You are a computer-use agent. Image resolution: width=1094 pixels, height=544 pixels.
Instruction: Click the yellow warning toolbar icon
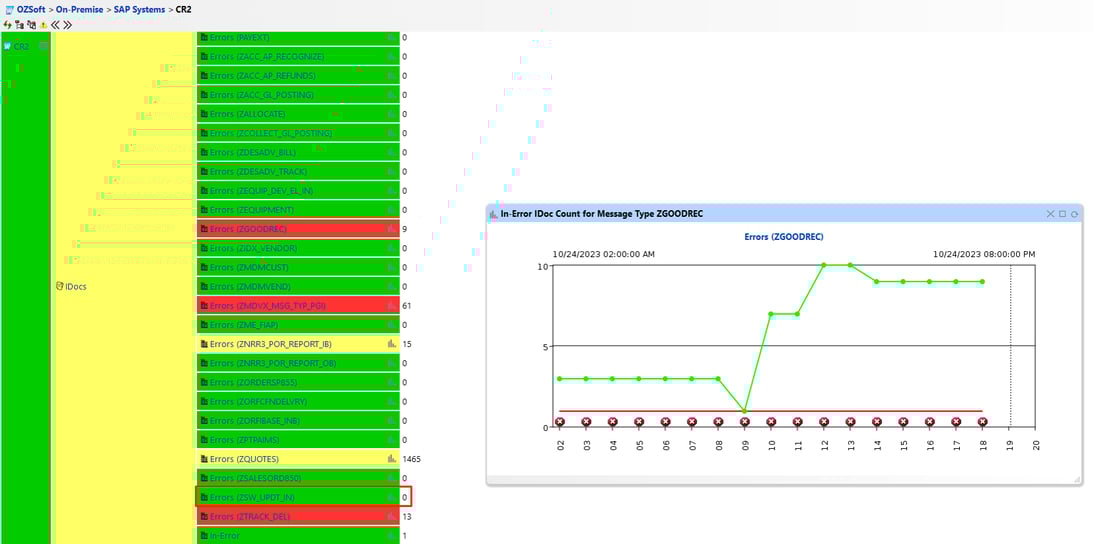click(43, 24)
